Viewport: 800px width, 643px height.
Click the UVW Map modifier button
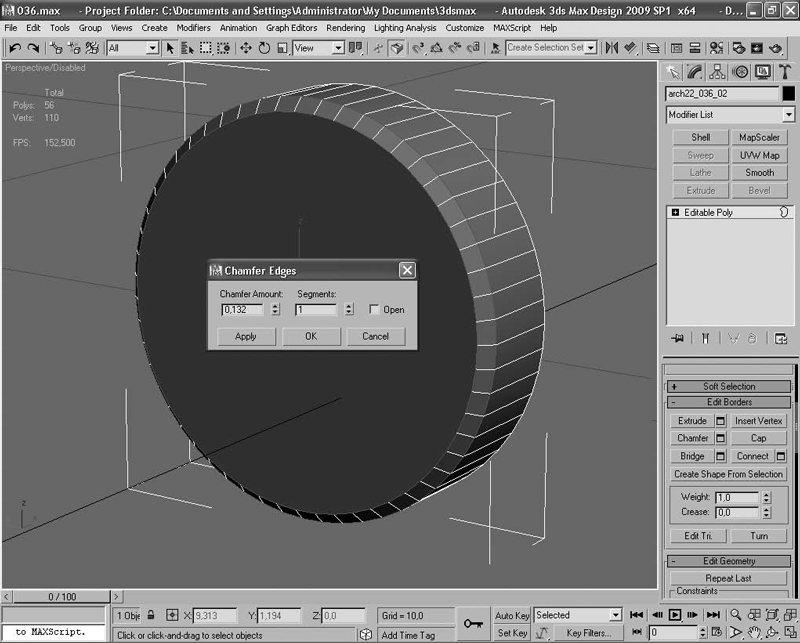pos(759,155)
